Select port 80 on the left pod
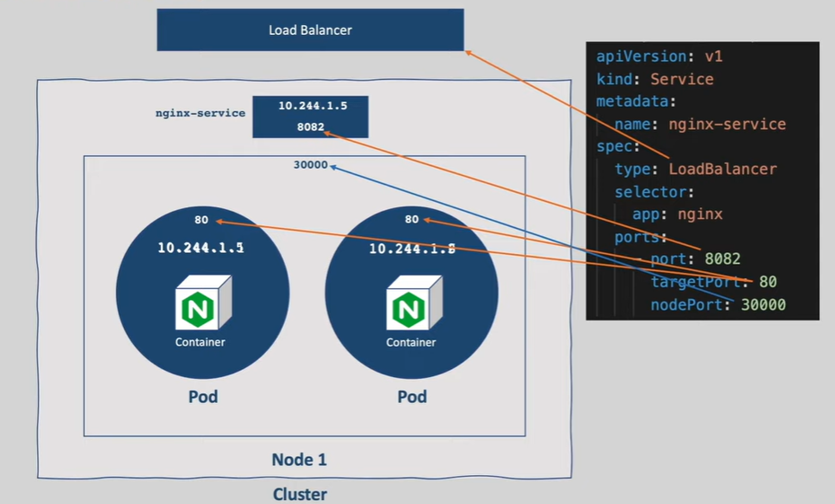 point(201,220)
